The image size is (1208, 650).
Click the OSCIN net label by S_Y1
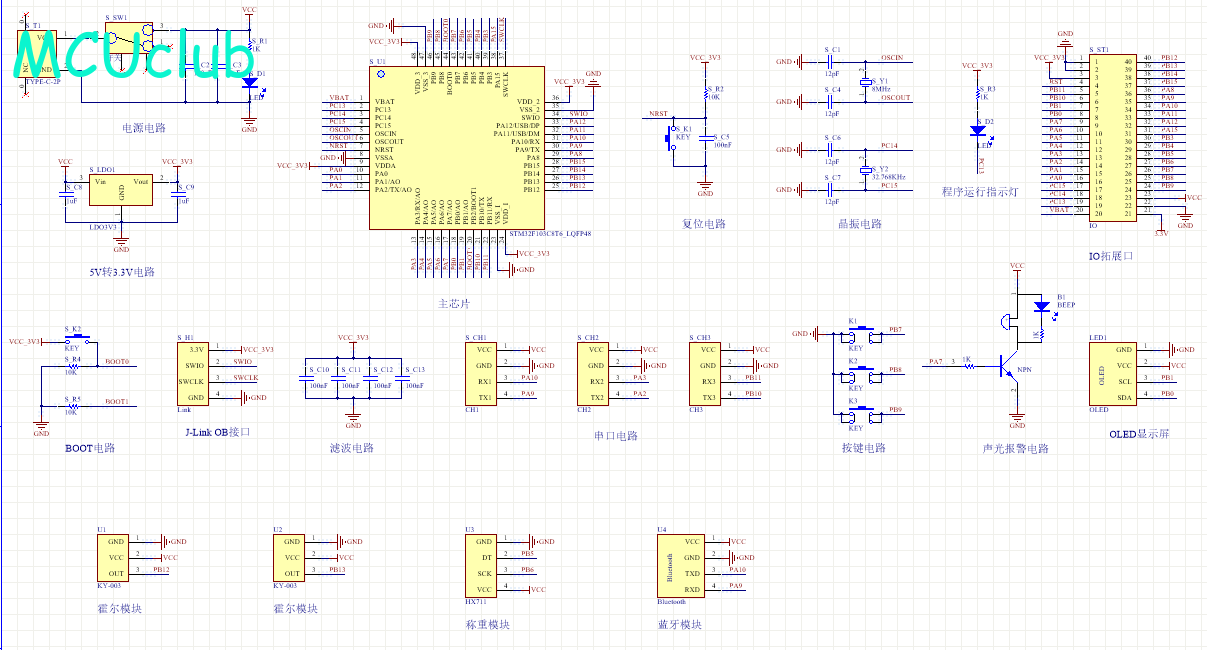pos(893,58)
